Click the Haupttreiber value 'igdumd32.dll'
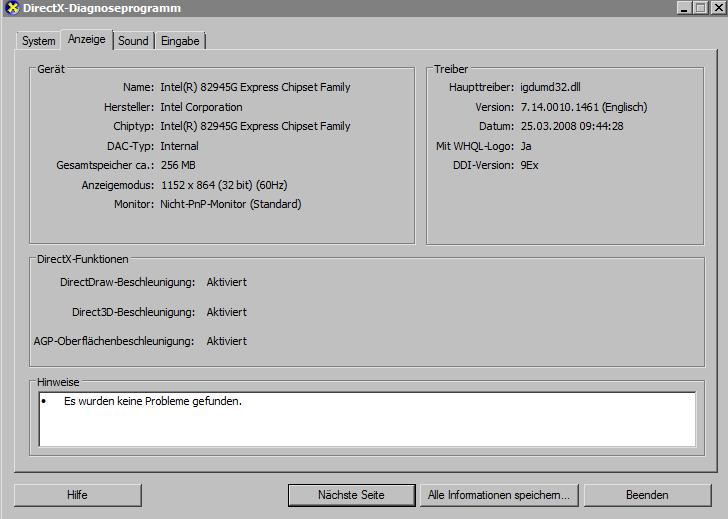 [x=550, y=87]
